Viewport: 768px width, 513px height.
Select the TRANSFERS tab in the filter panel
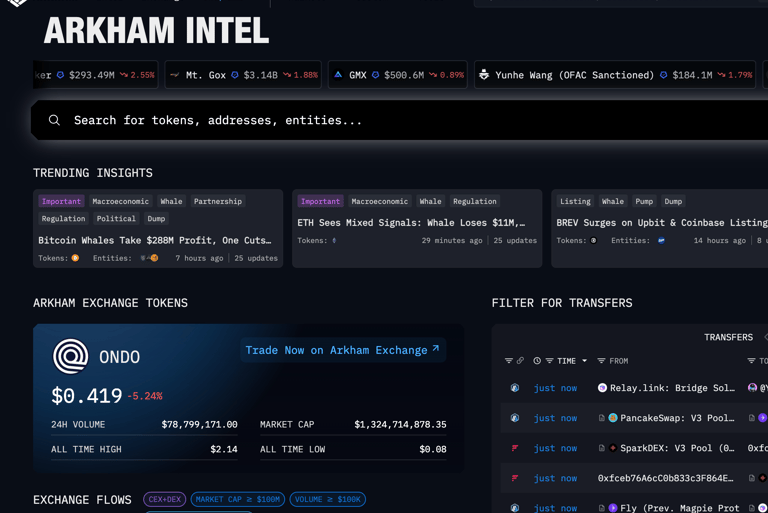tap(728, 337)
